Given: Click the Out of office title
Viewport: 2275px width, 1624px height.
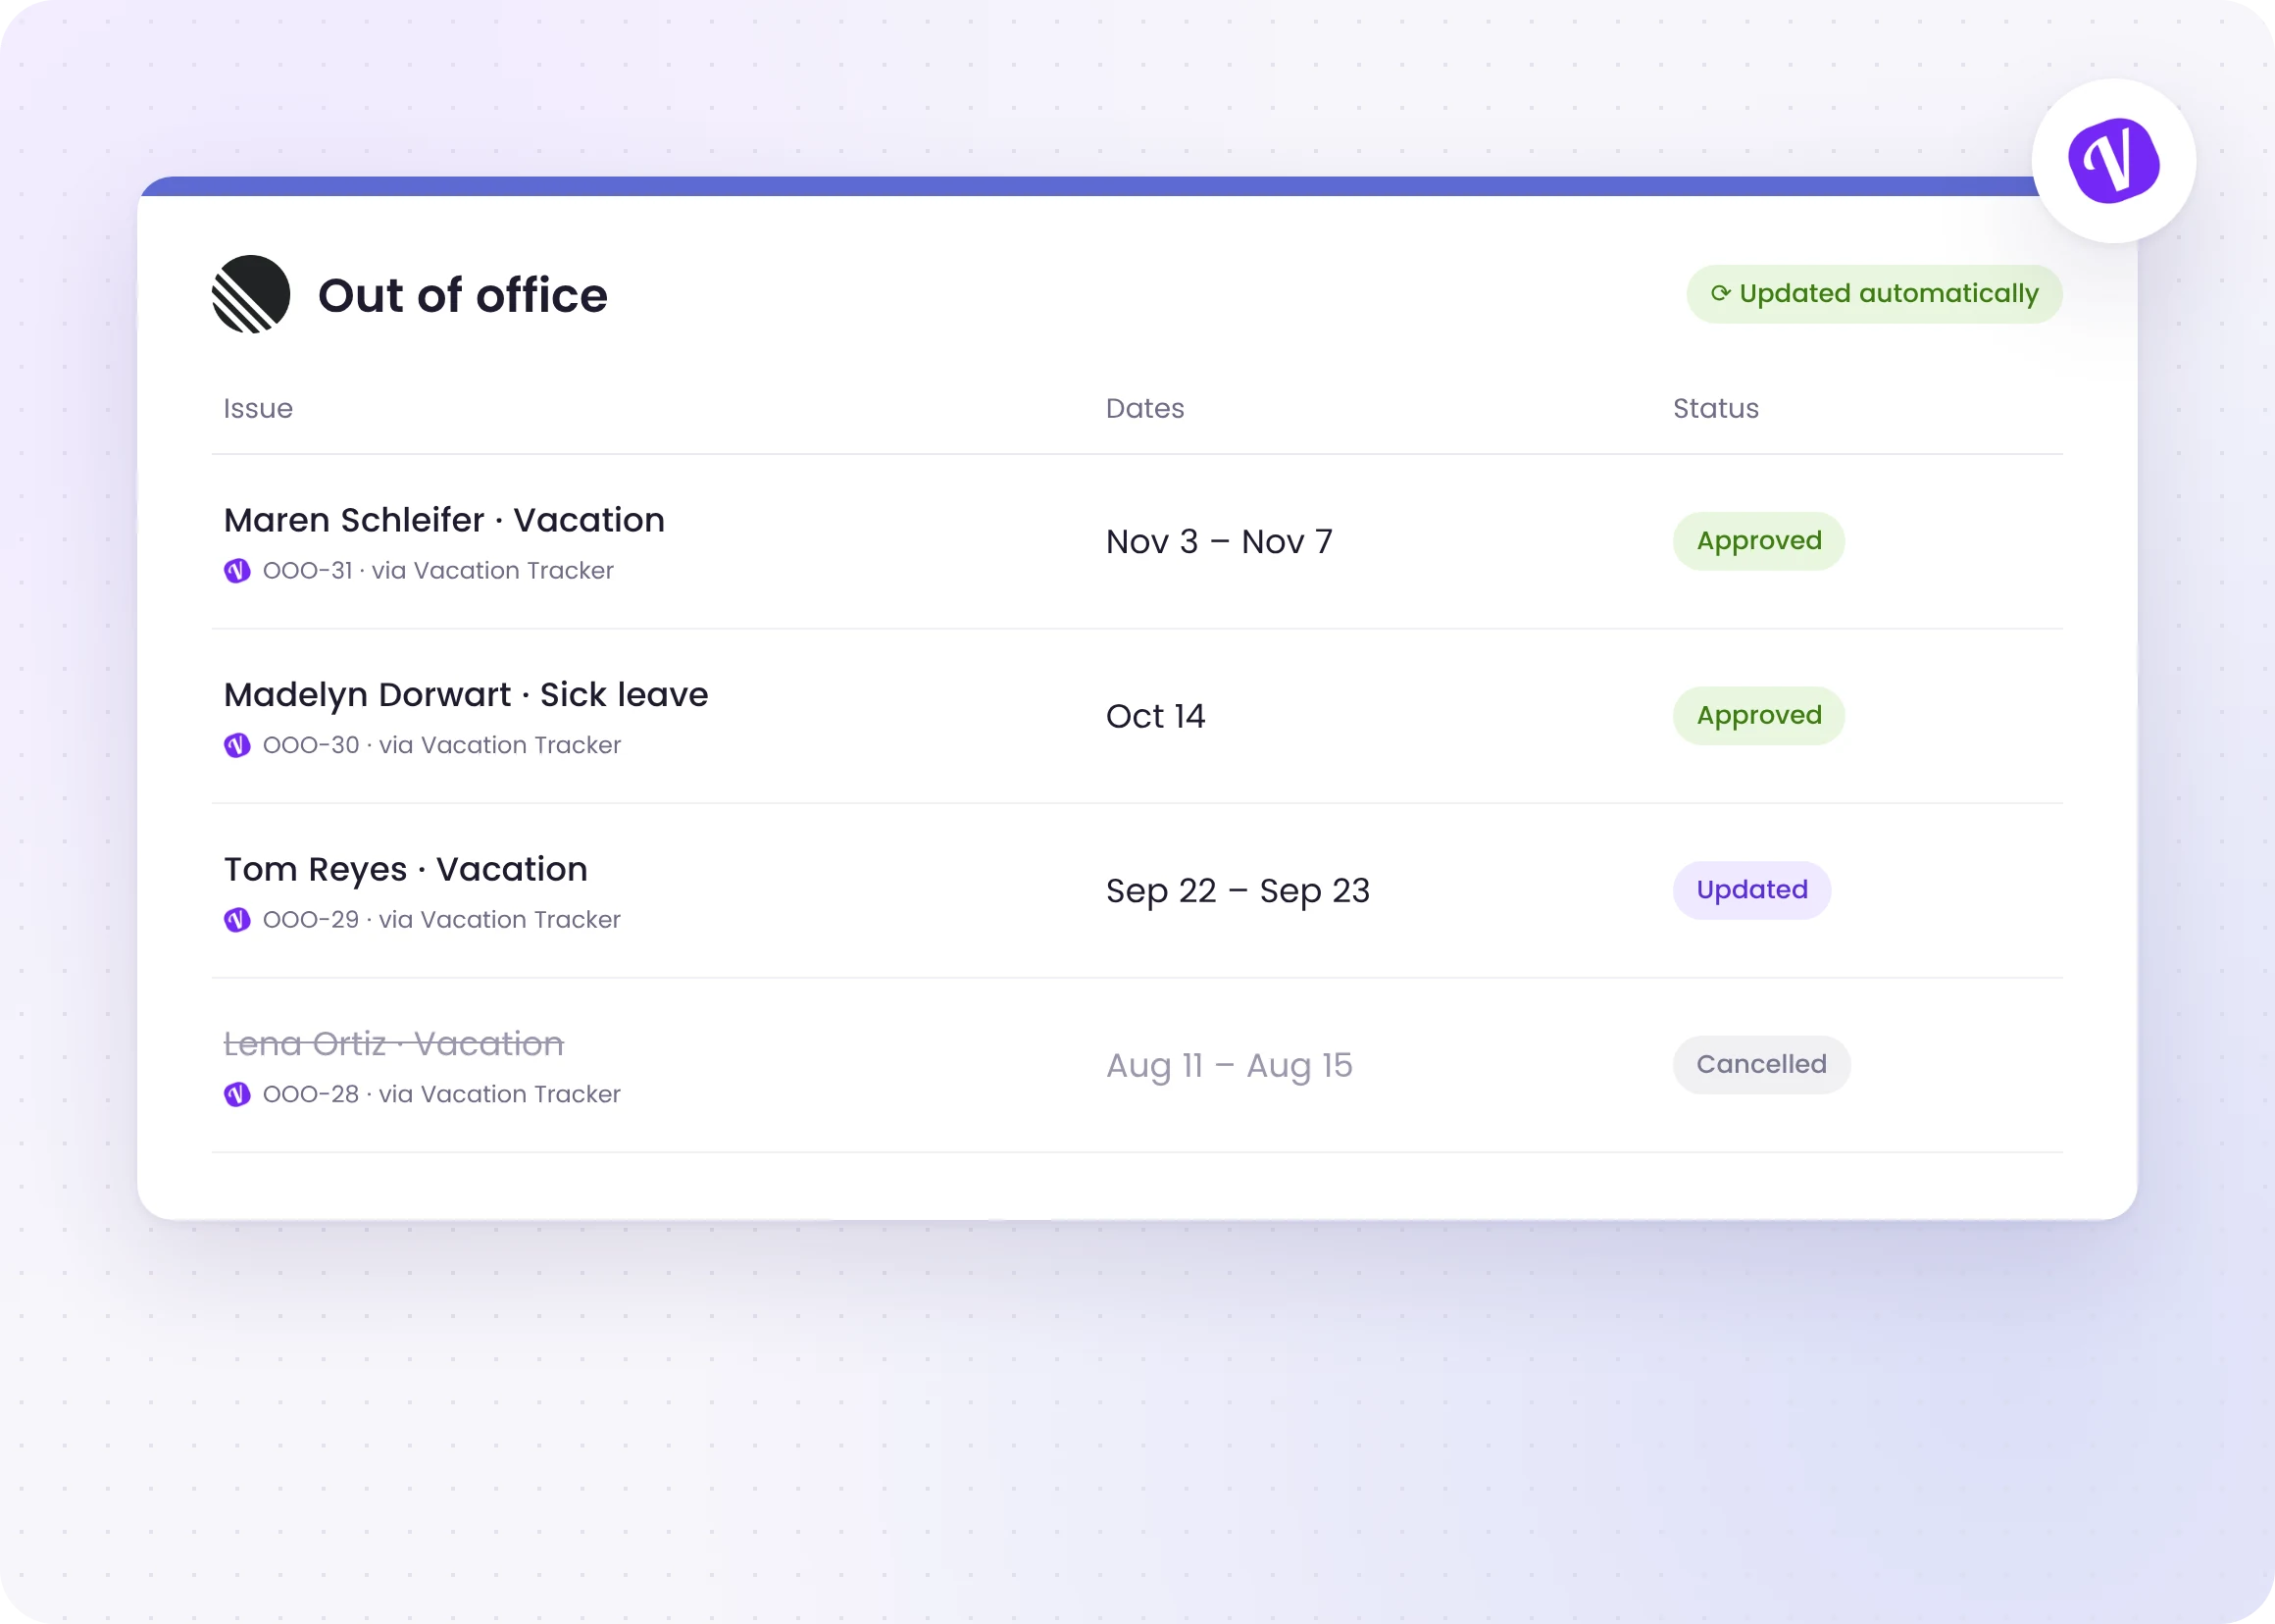Looking at the screenshot, I should [x=463, y=295].
